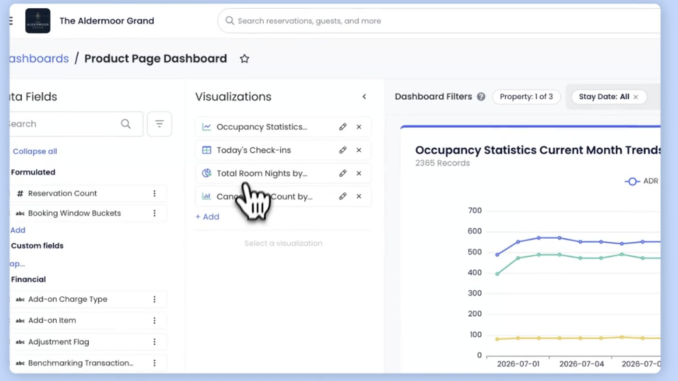The width and height of the screenshot is (678, 381).
Task: Open the Property: 1 of 3 filter
Action: 526,97
